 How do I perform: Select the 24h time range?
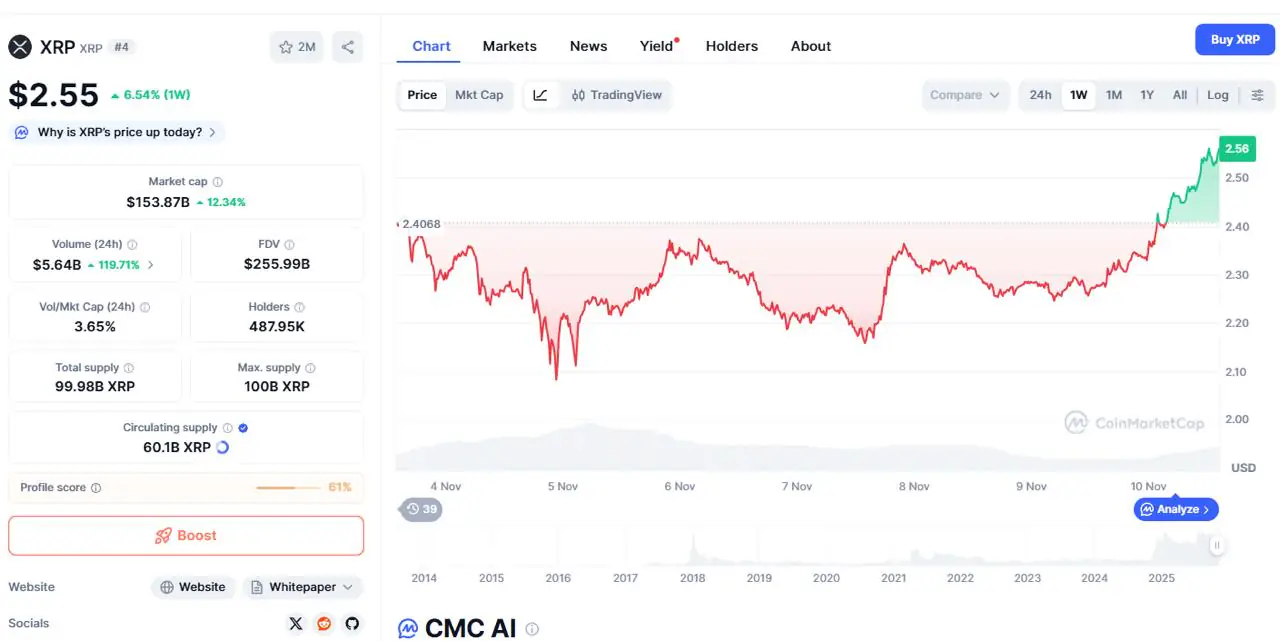click(1040, 95)
